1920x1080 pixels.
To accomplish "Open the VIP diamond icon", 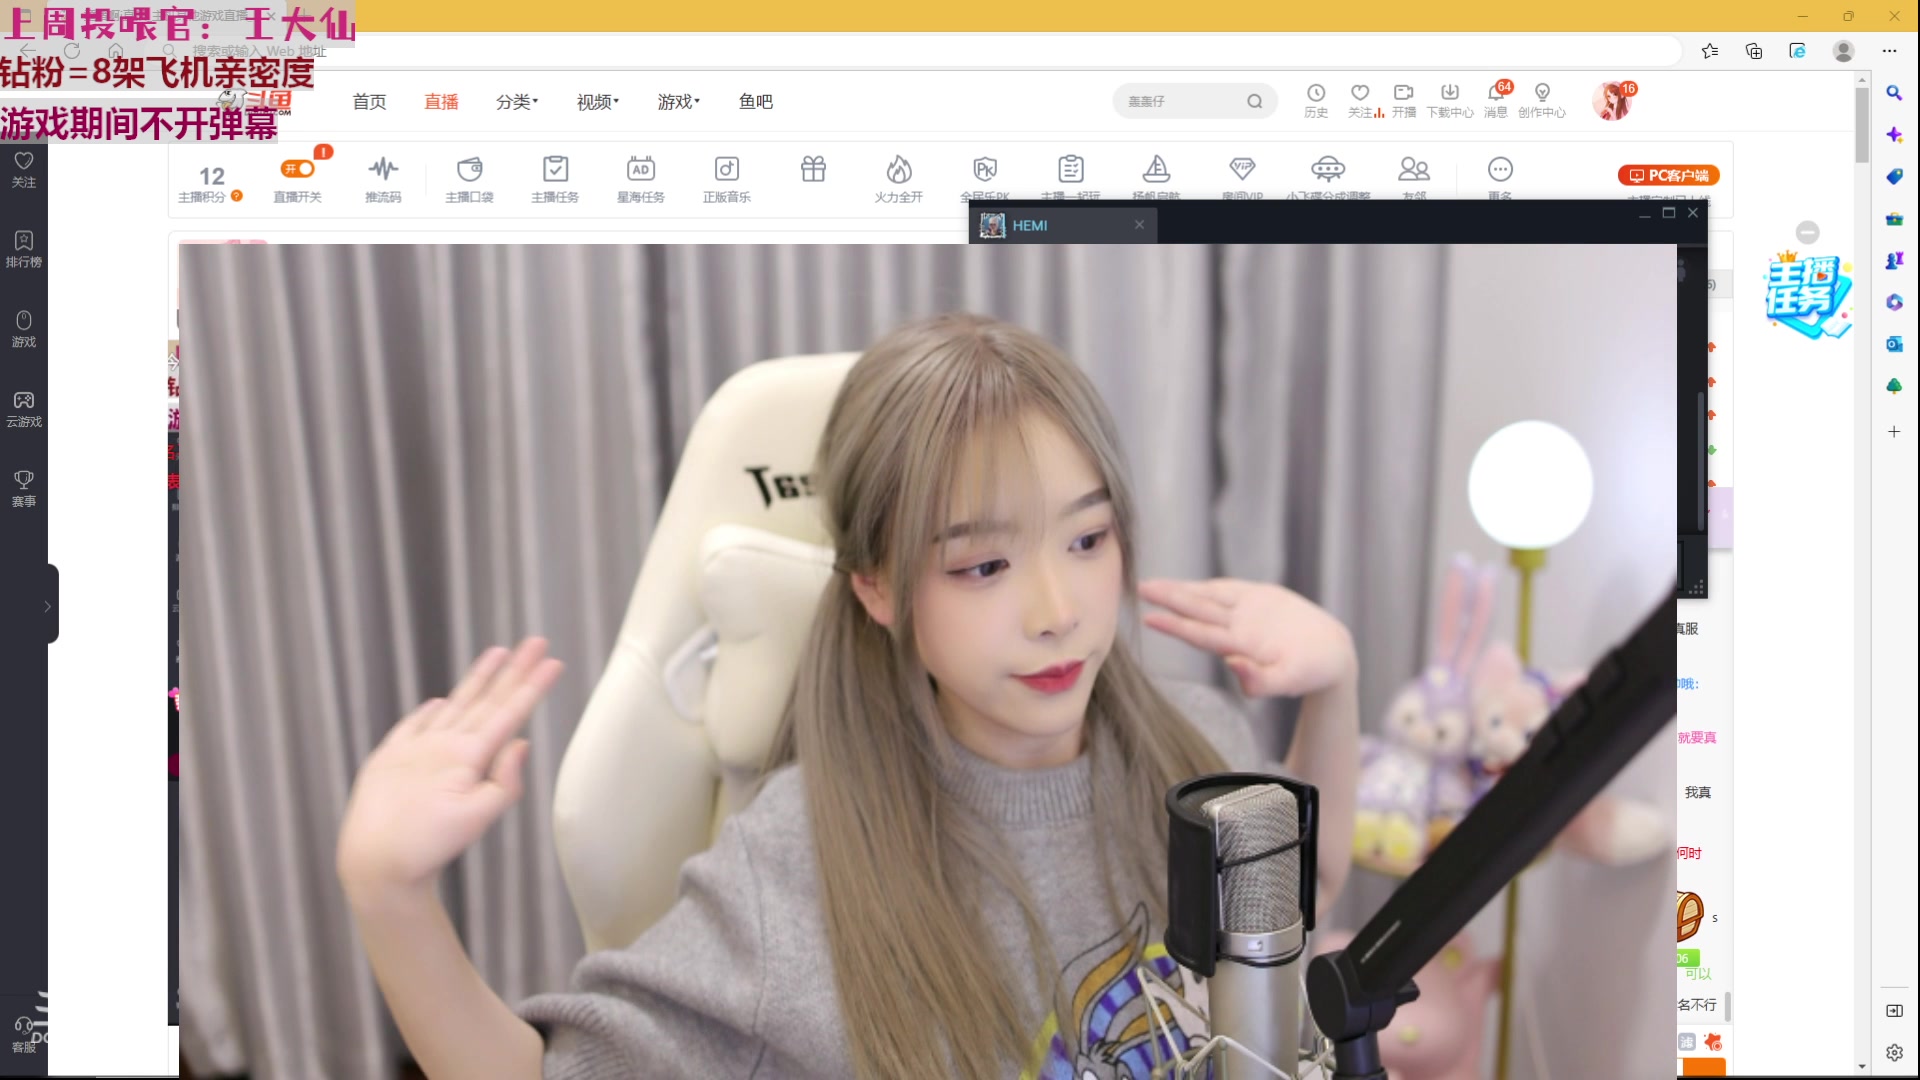I will pos(1242,168).
